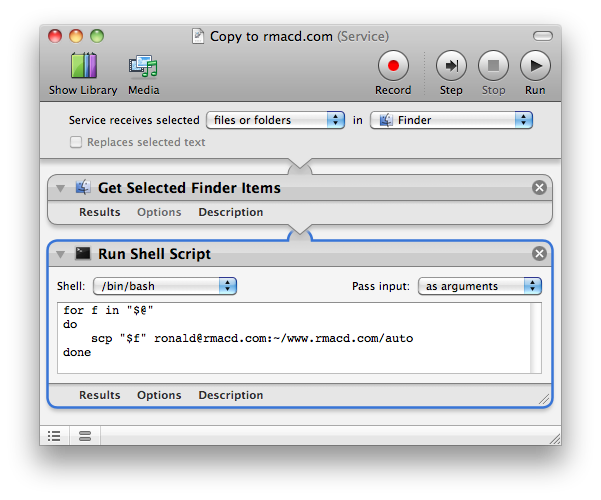Collapse the Run Shell Script action
Screen dimensions: 601x500
click(x=61, y=254)
